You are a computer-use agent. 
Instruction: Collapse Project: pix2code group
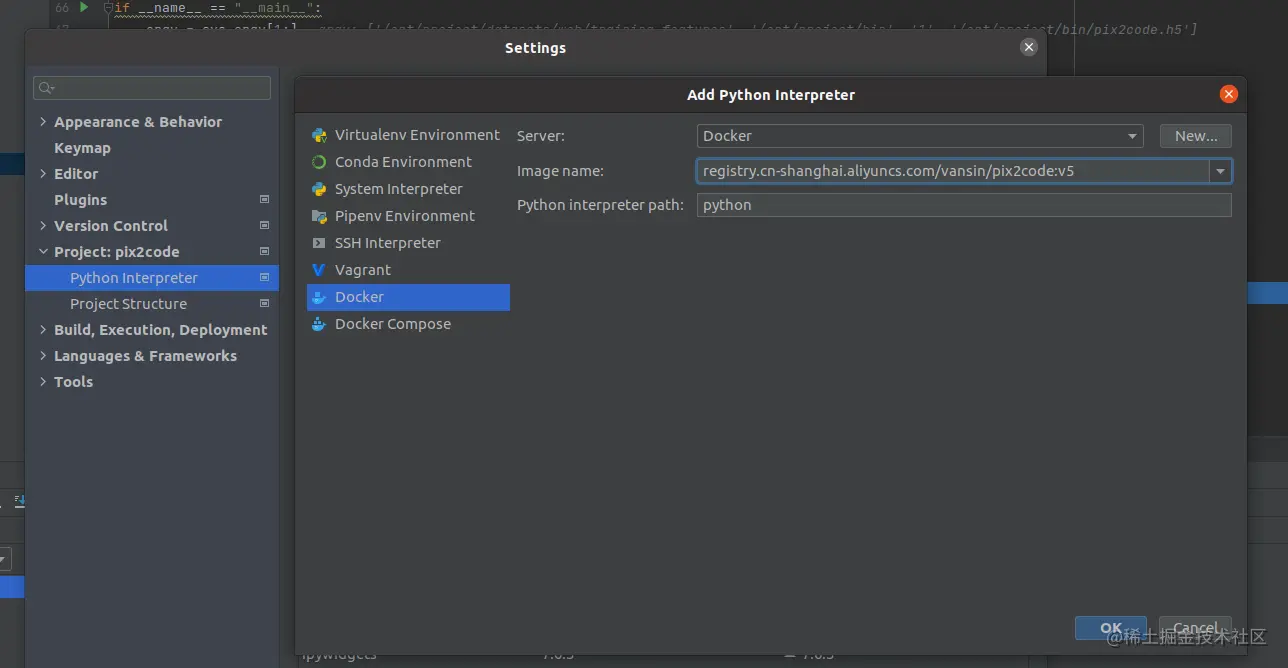(x=43, y=252)
